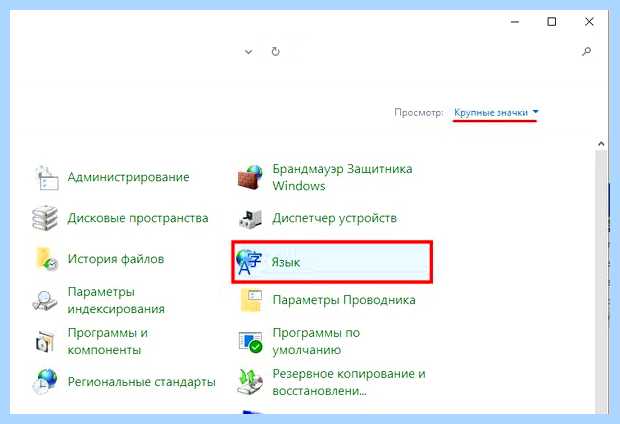620x424 pixels.
Task: Minimize the Control Panel window
Action: pos(515,22)
